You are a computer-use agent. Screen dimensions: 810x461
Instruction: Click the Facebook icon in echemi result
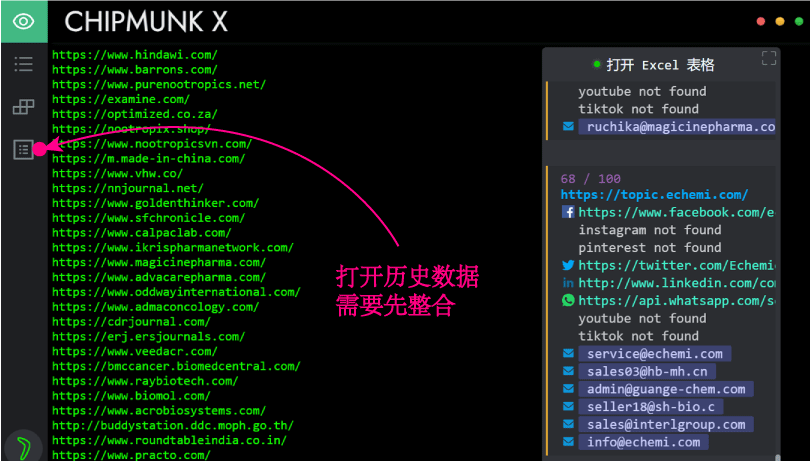(568, 212)
